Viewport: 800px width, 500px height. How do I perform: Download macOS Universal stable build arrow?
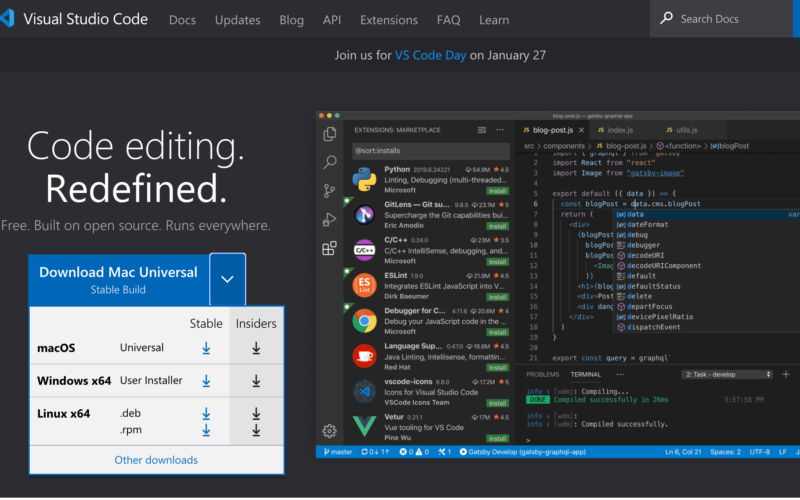coord(206,348)
